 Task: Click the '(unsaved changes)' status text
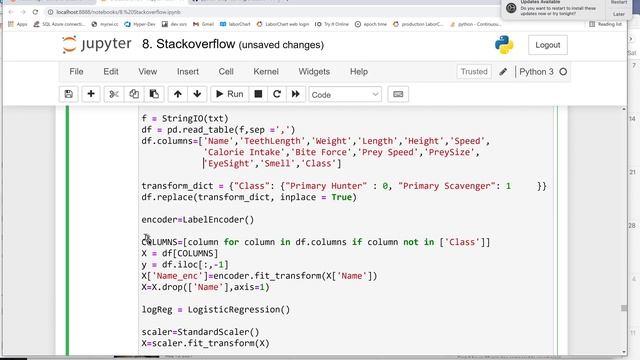tap(281, 45)
